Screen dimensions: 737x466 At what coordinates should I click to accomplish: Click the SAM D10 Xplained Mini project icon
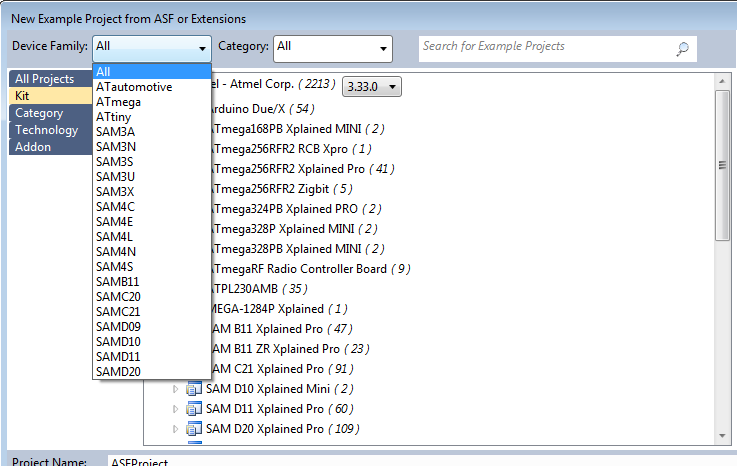click(194, 389)
